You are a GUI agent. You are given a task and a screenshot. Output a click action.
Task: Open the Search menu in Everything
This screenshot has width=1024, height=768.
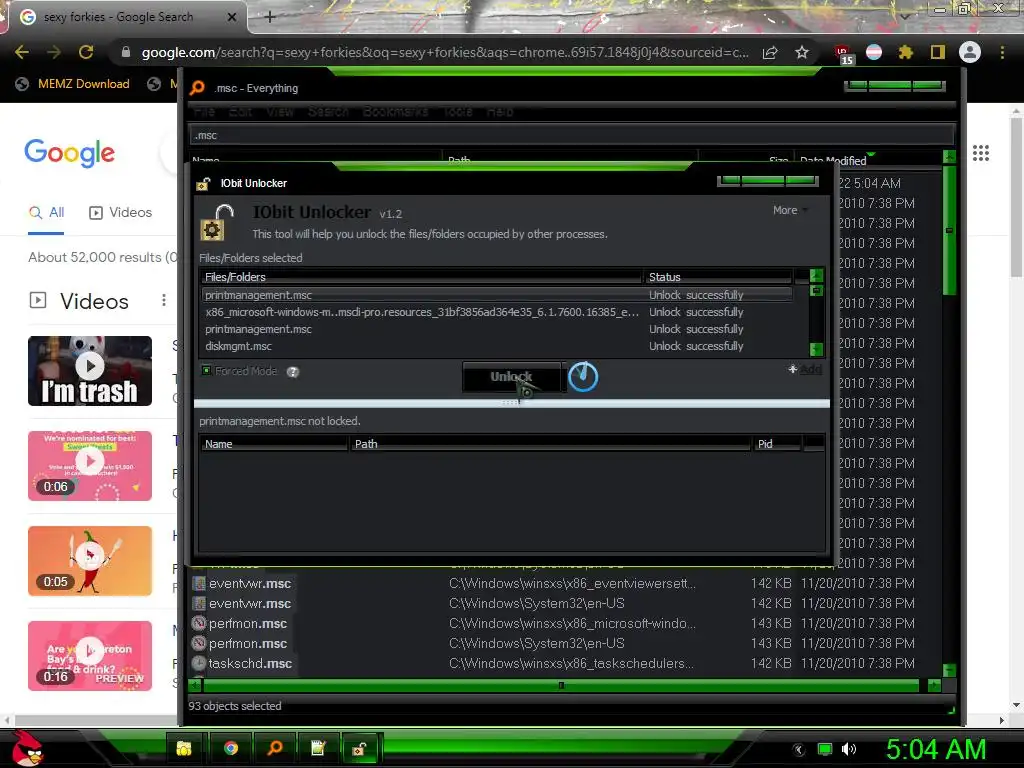pos(328,112)
